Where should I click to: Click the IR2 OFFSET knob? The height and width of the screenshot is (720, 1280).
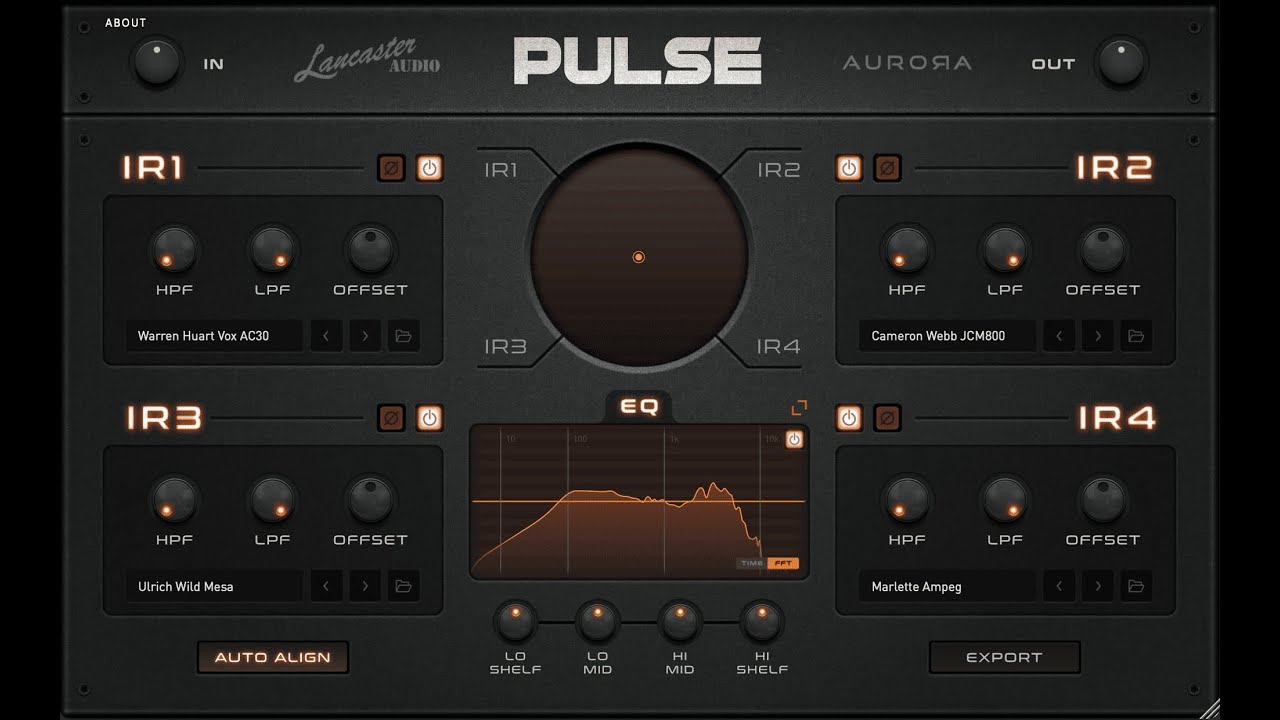(1103, 249)
